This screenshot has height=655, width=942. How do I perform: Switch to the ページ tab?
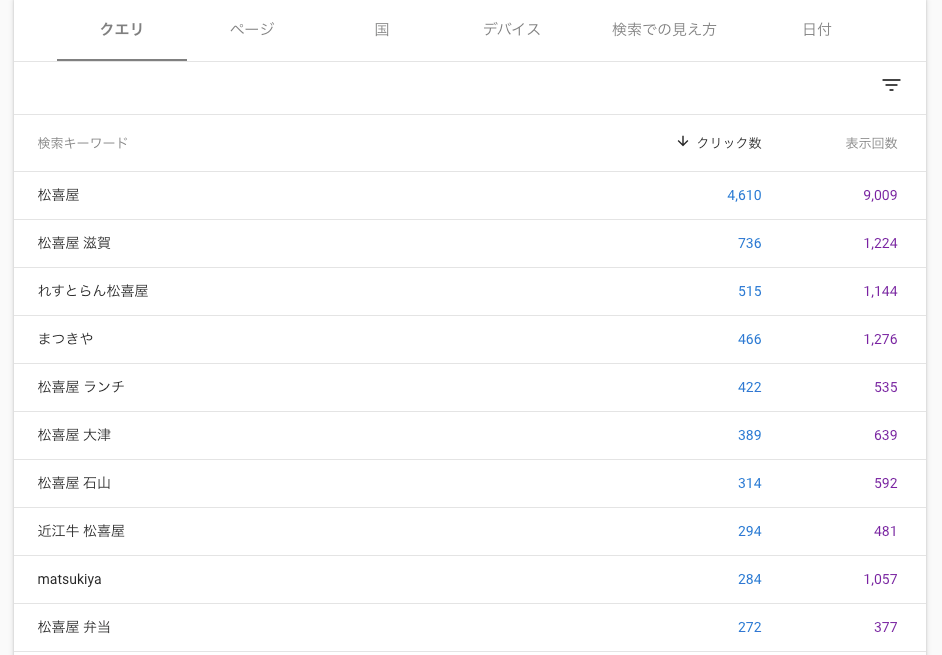pyautogui.click(x=252, y=30)
